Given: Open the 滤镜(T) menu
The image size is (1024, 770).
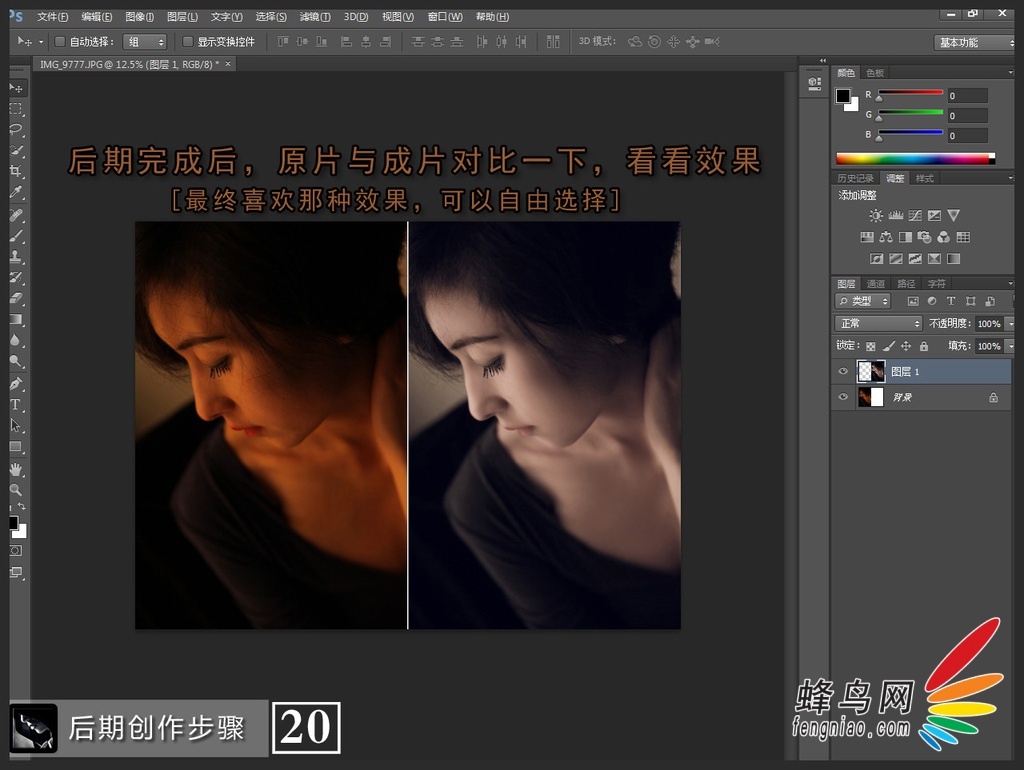Looking at the screenshot, I should [x=314, y=16].
